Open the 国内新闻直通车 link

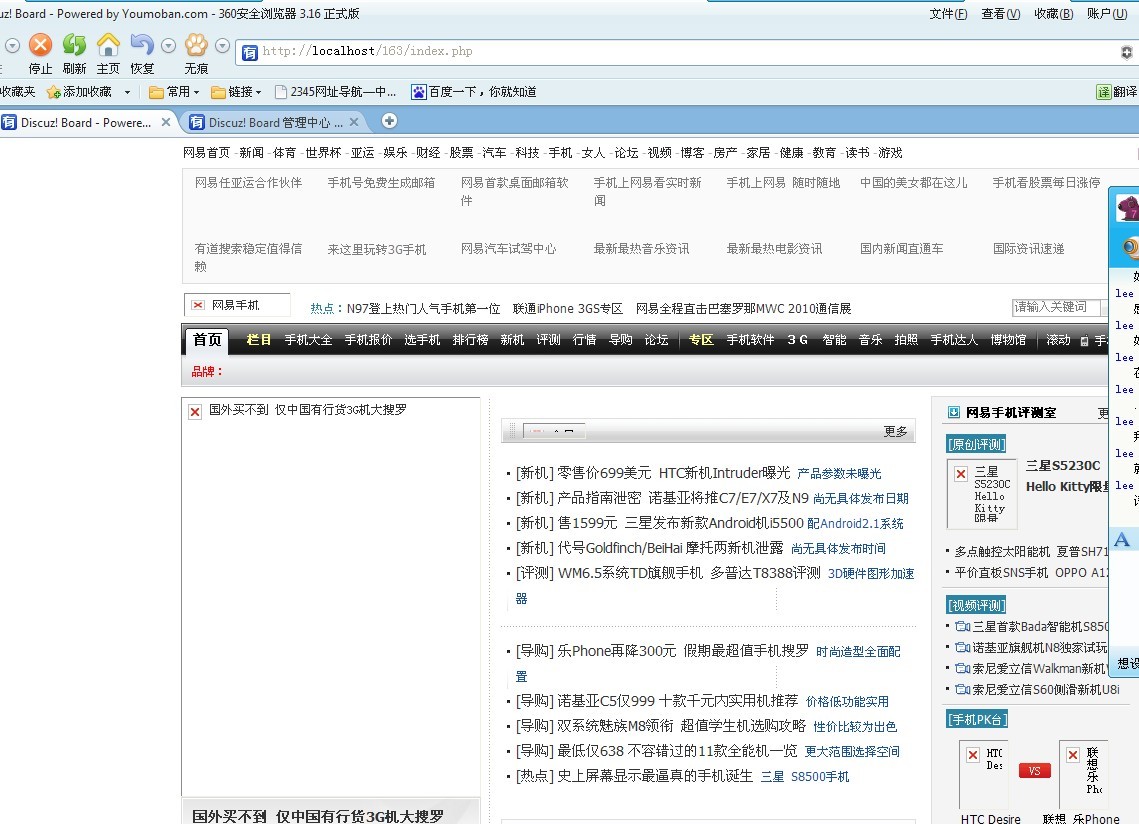pyautogui.click(x=901, y=249)
